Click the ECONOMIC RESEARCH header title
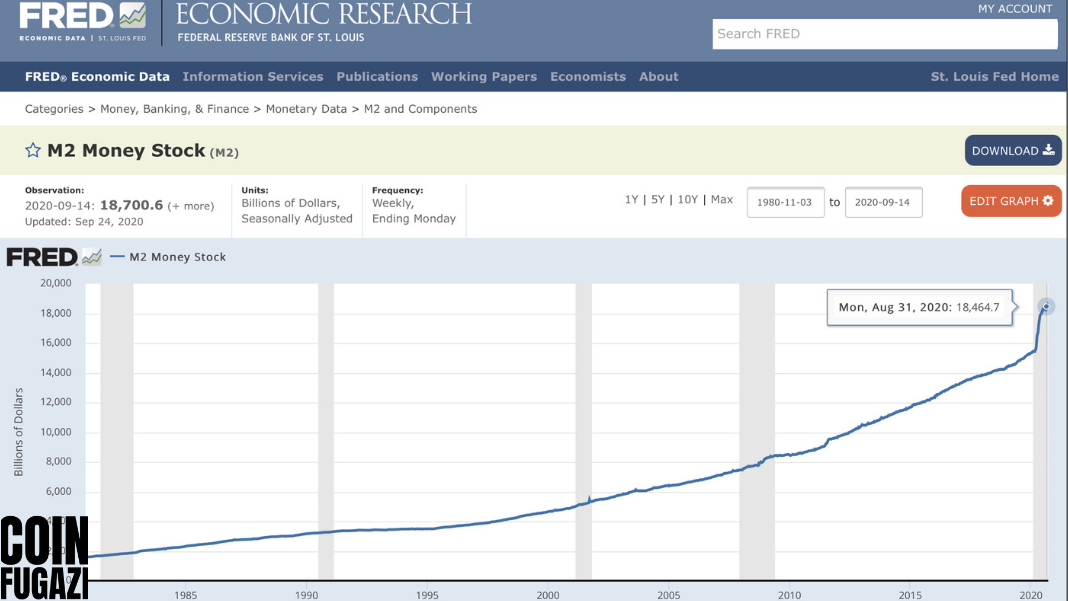 click(x=324, y=14)
